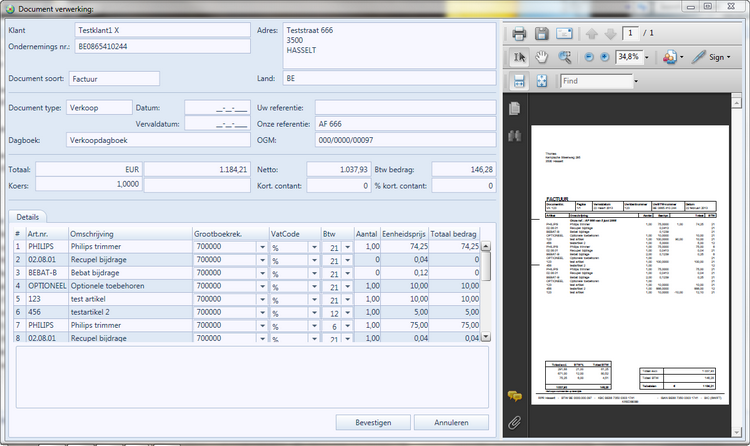Go to previous page with up arrow
This screenshot has height=446, width=750.
[592, 33]
